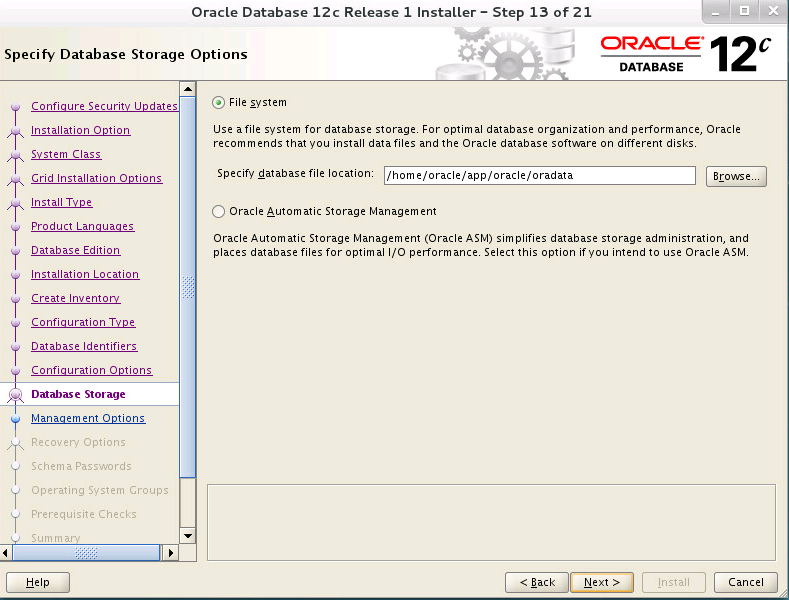Click the step list scroll up arrow

[188, 89]
